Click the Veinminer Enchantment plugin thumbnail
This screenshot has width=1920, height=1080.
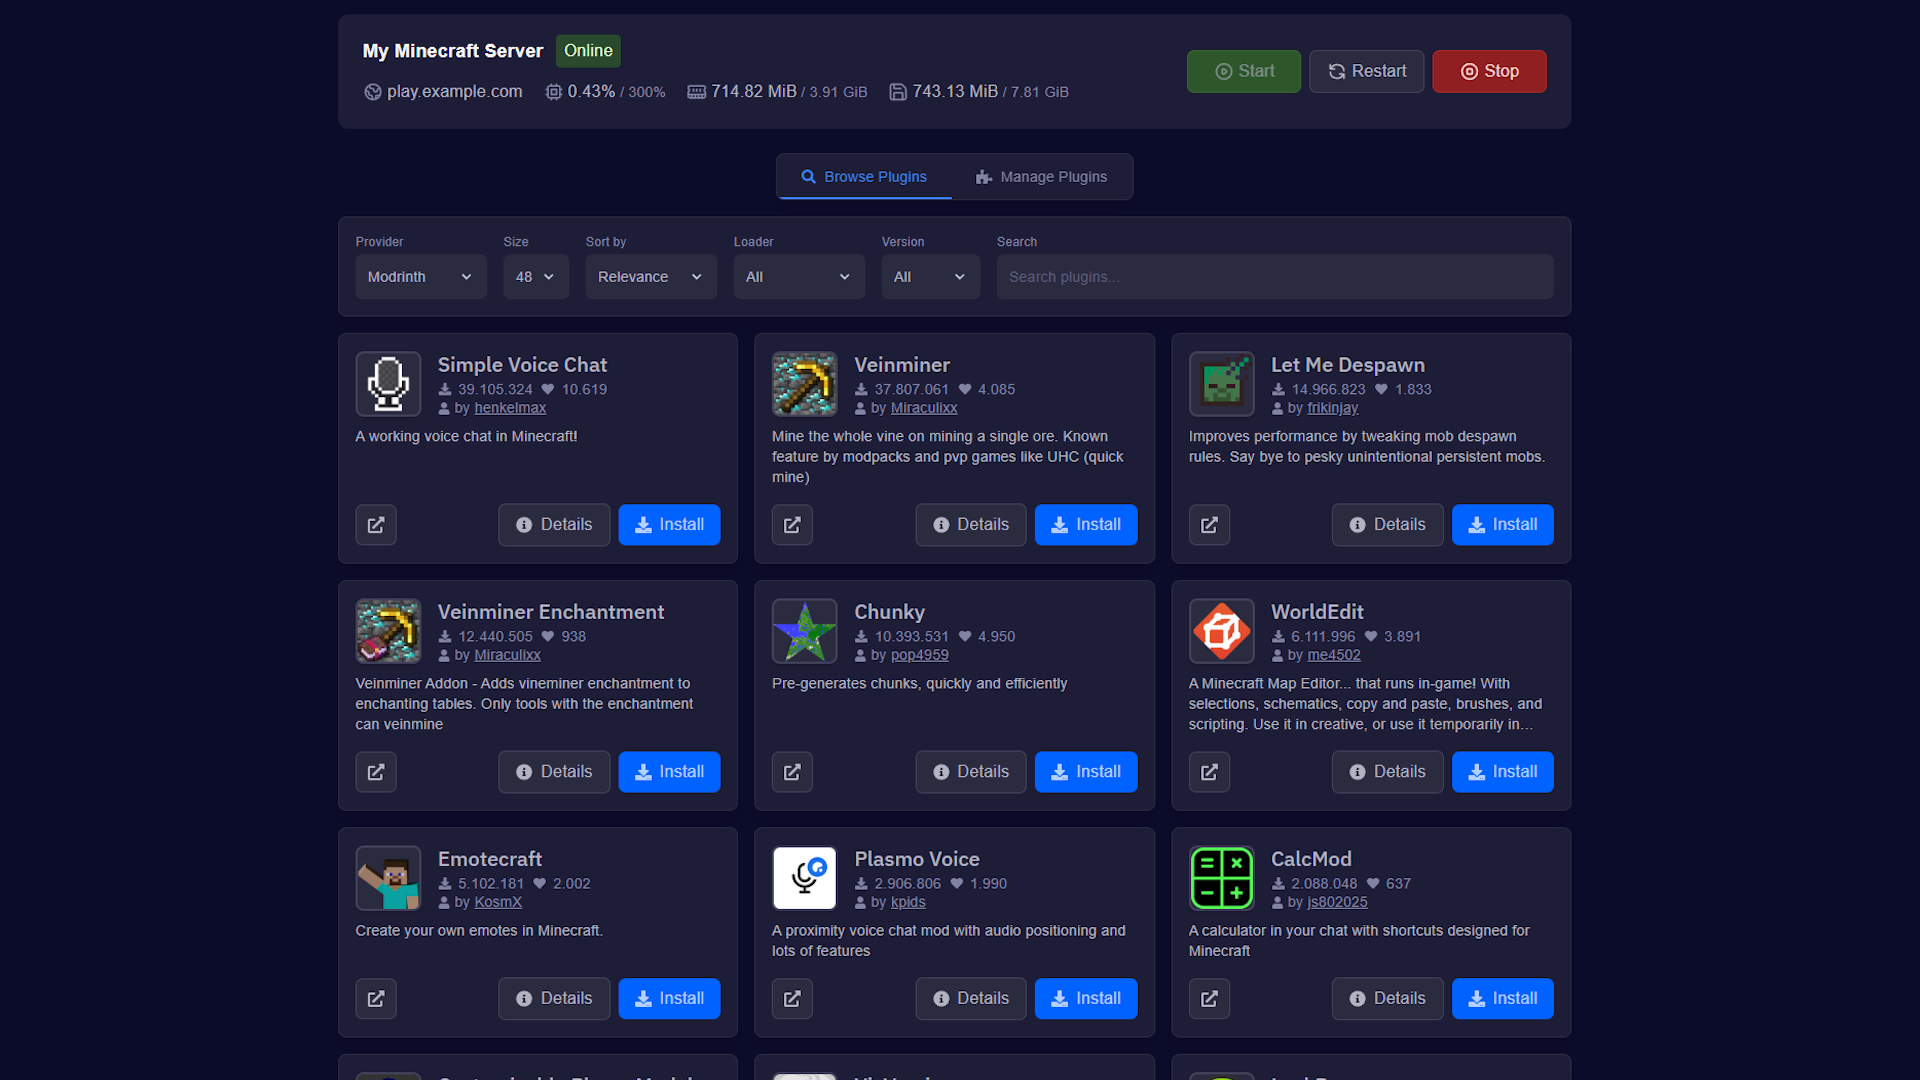coord(388,631)
